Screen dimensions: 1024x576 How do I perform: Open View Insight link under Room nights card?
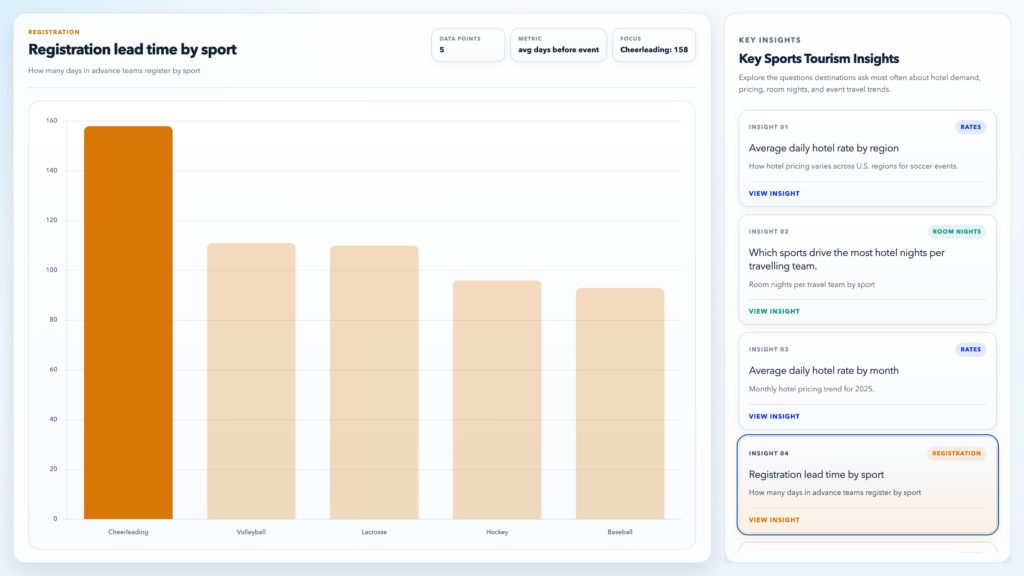tap(774, 311)
